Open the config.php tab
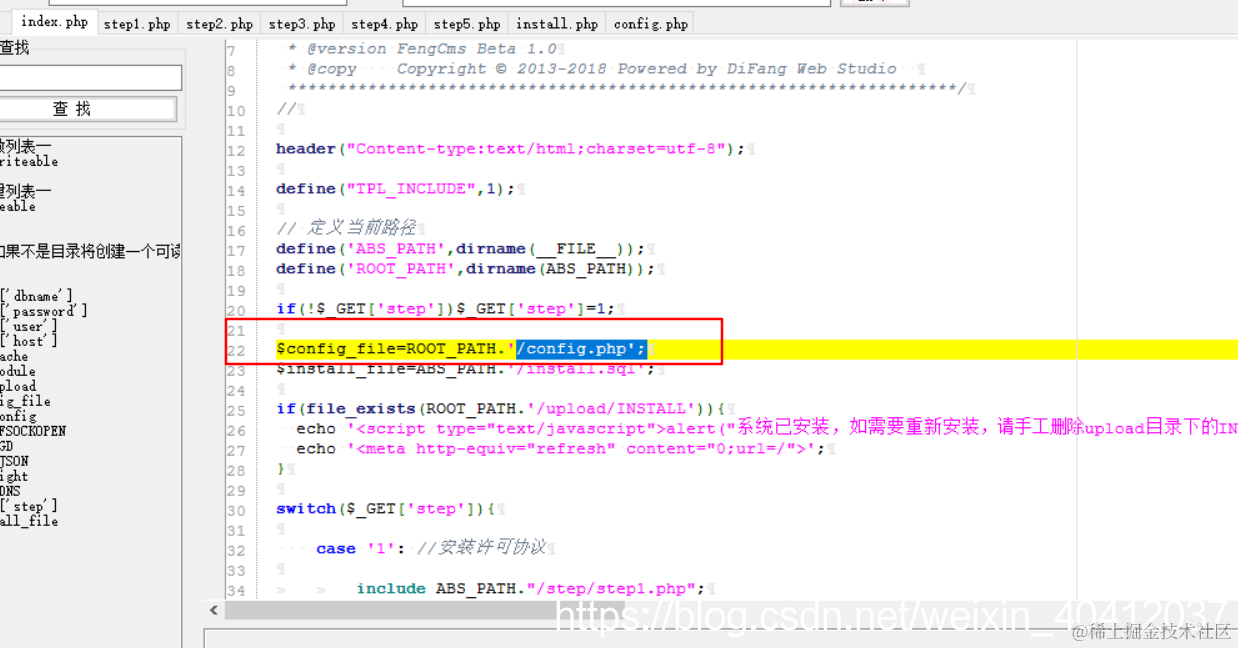 click(x=651, y=24)
